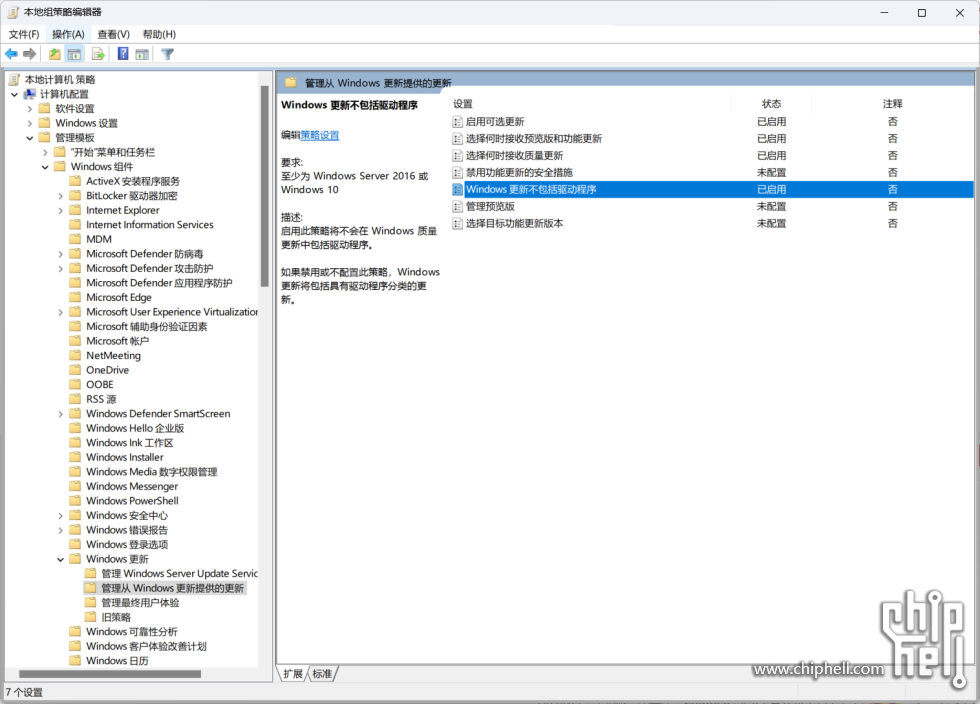Select Windows Hello 企业版 tree item

(x=135, y=428)
